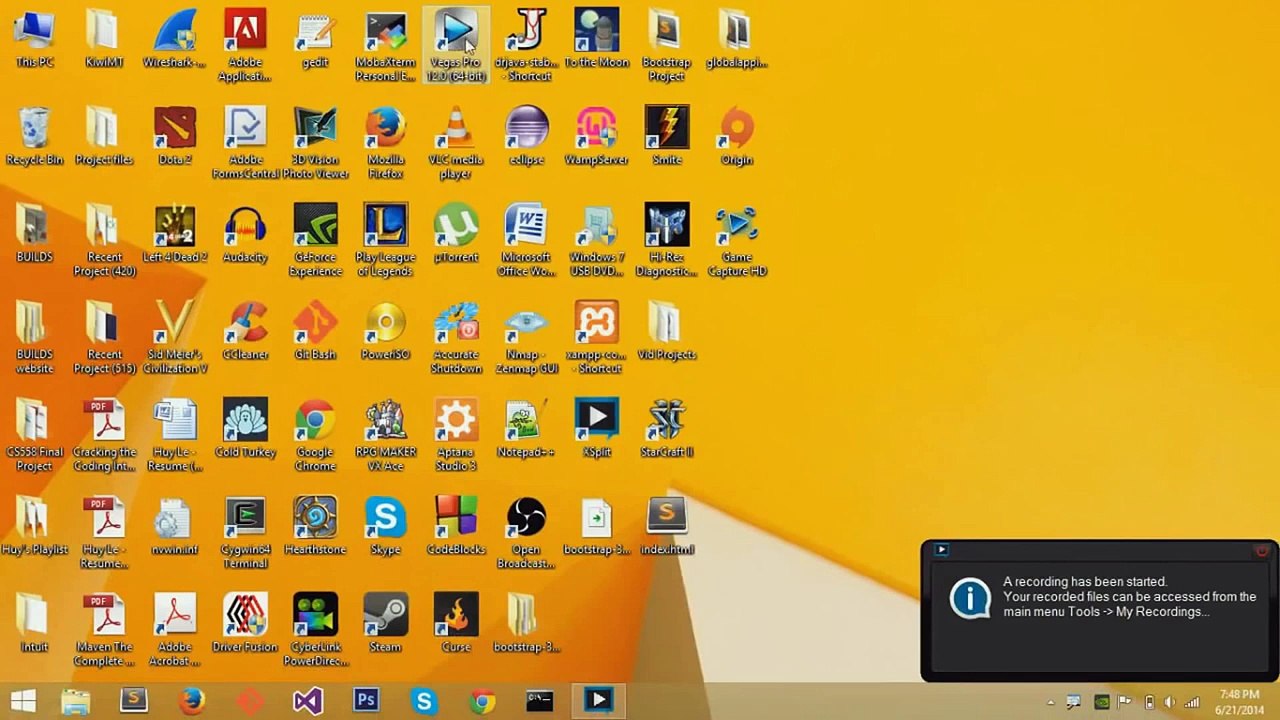The image size is (1280, 720).
Task: Adjust volume via tray speaker icon
Action: point(1169,702)
